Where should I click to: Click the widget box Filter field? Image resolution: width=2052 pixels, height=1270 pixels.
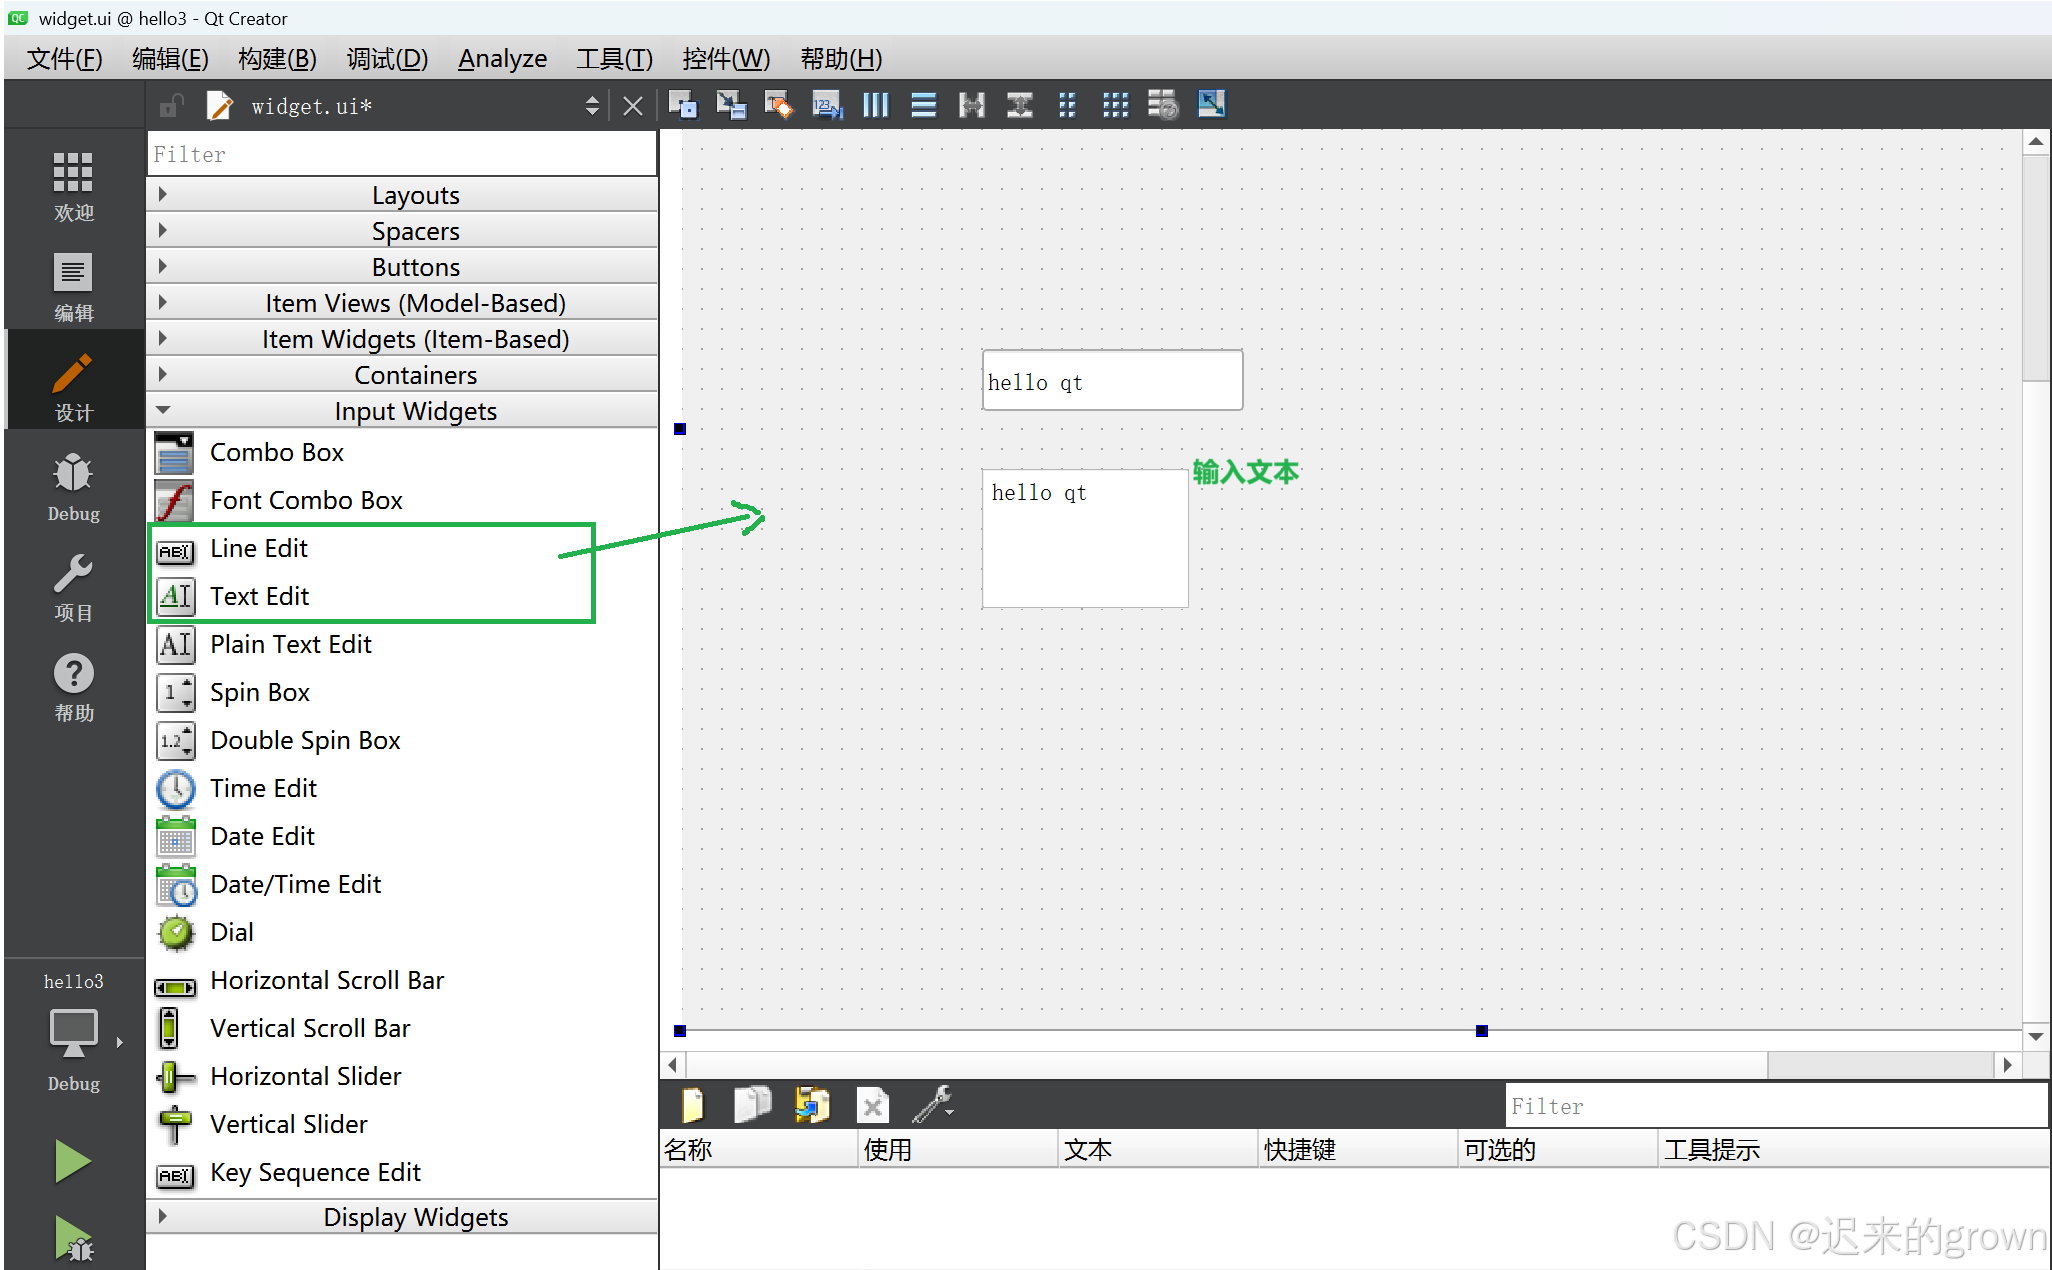(400, 155)
